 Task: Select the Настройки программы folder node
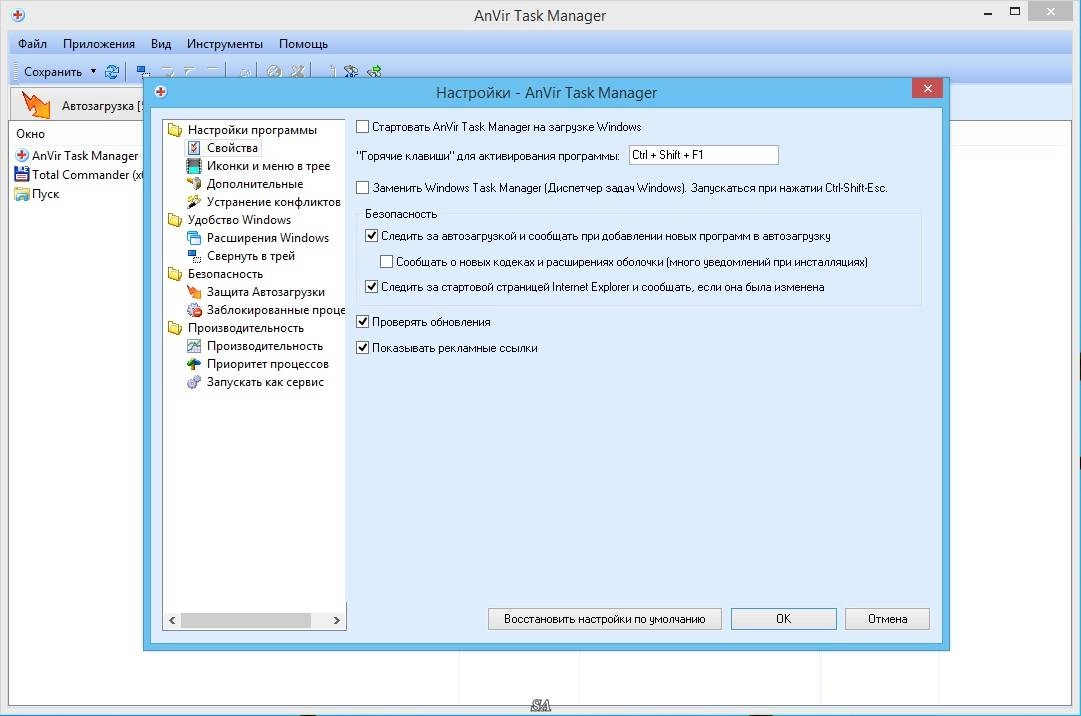point(243,130)
